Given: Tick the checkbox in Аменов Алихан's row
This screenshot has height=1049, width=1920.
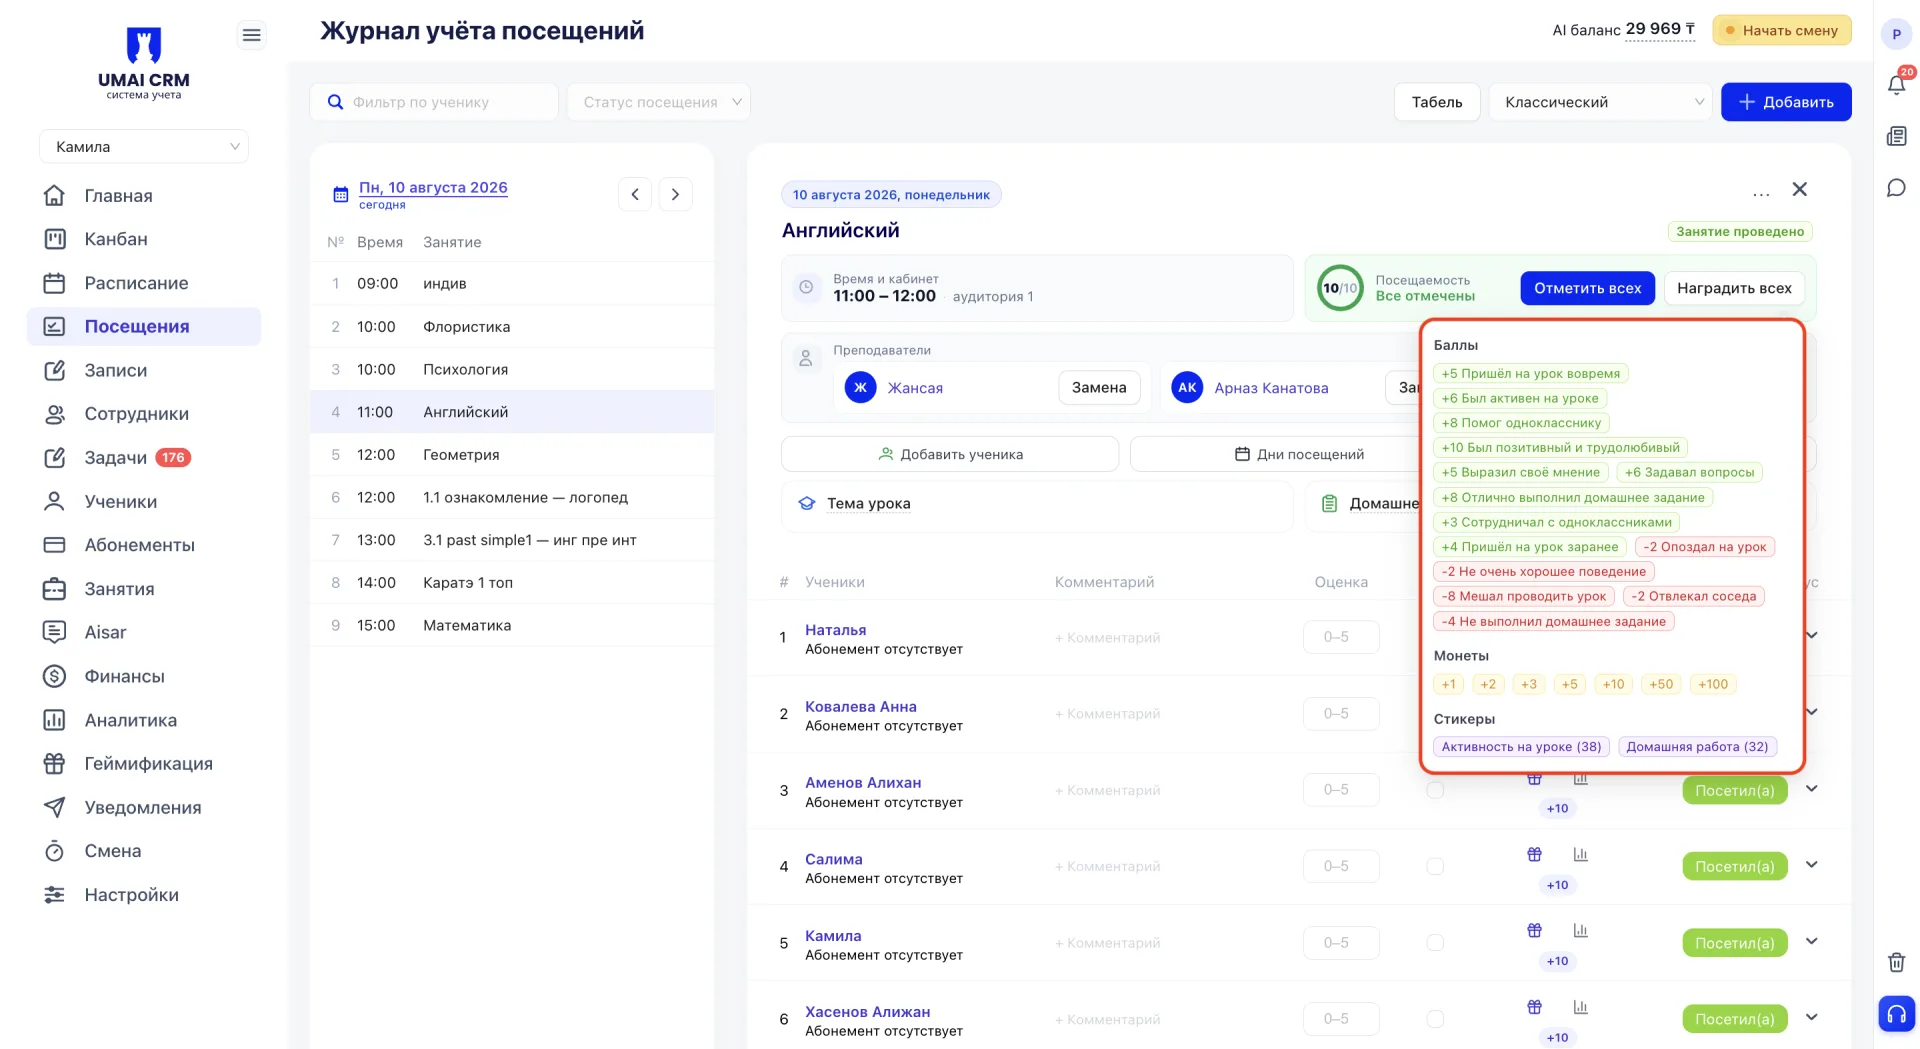Looking at the screenshot, I should point(1435,790).
